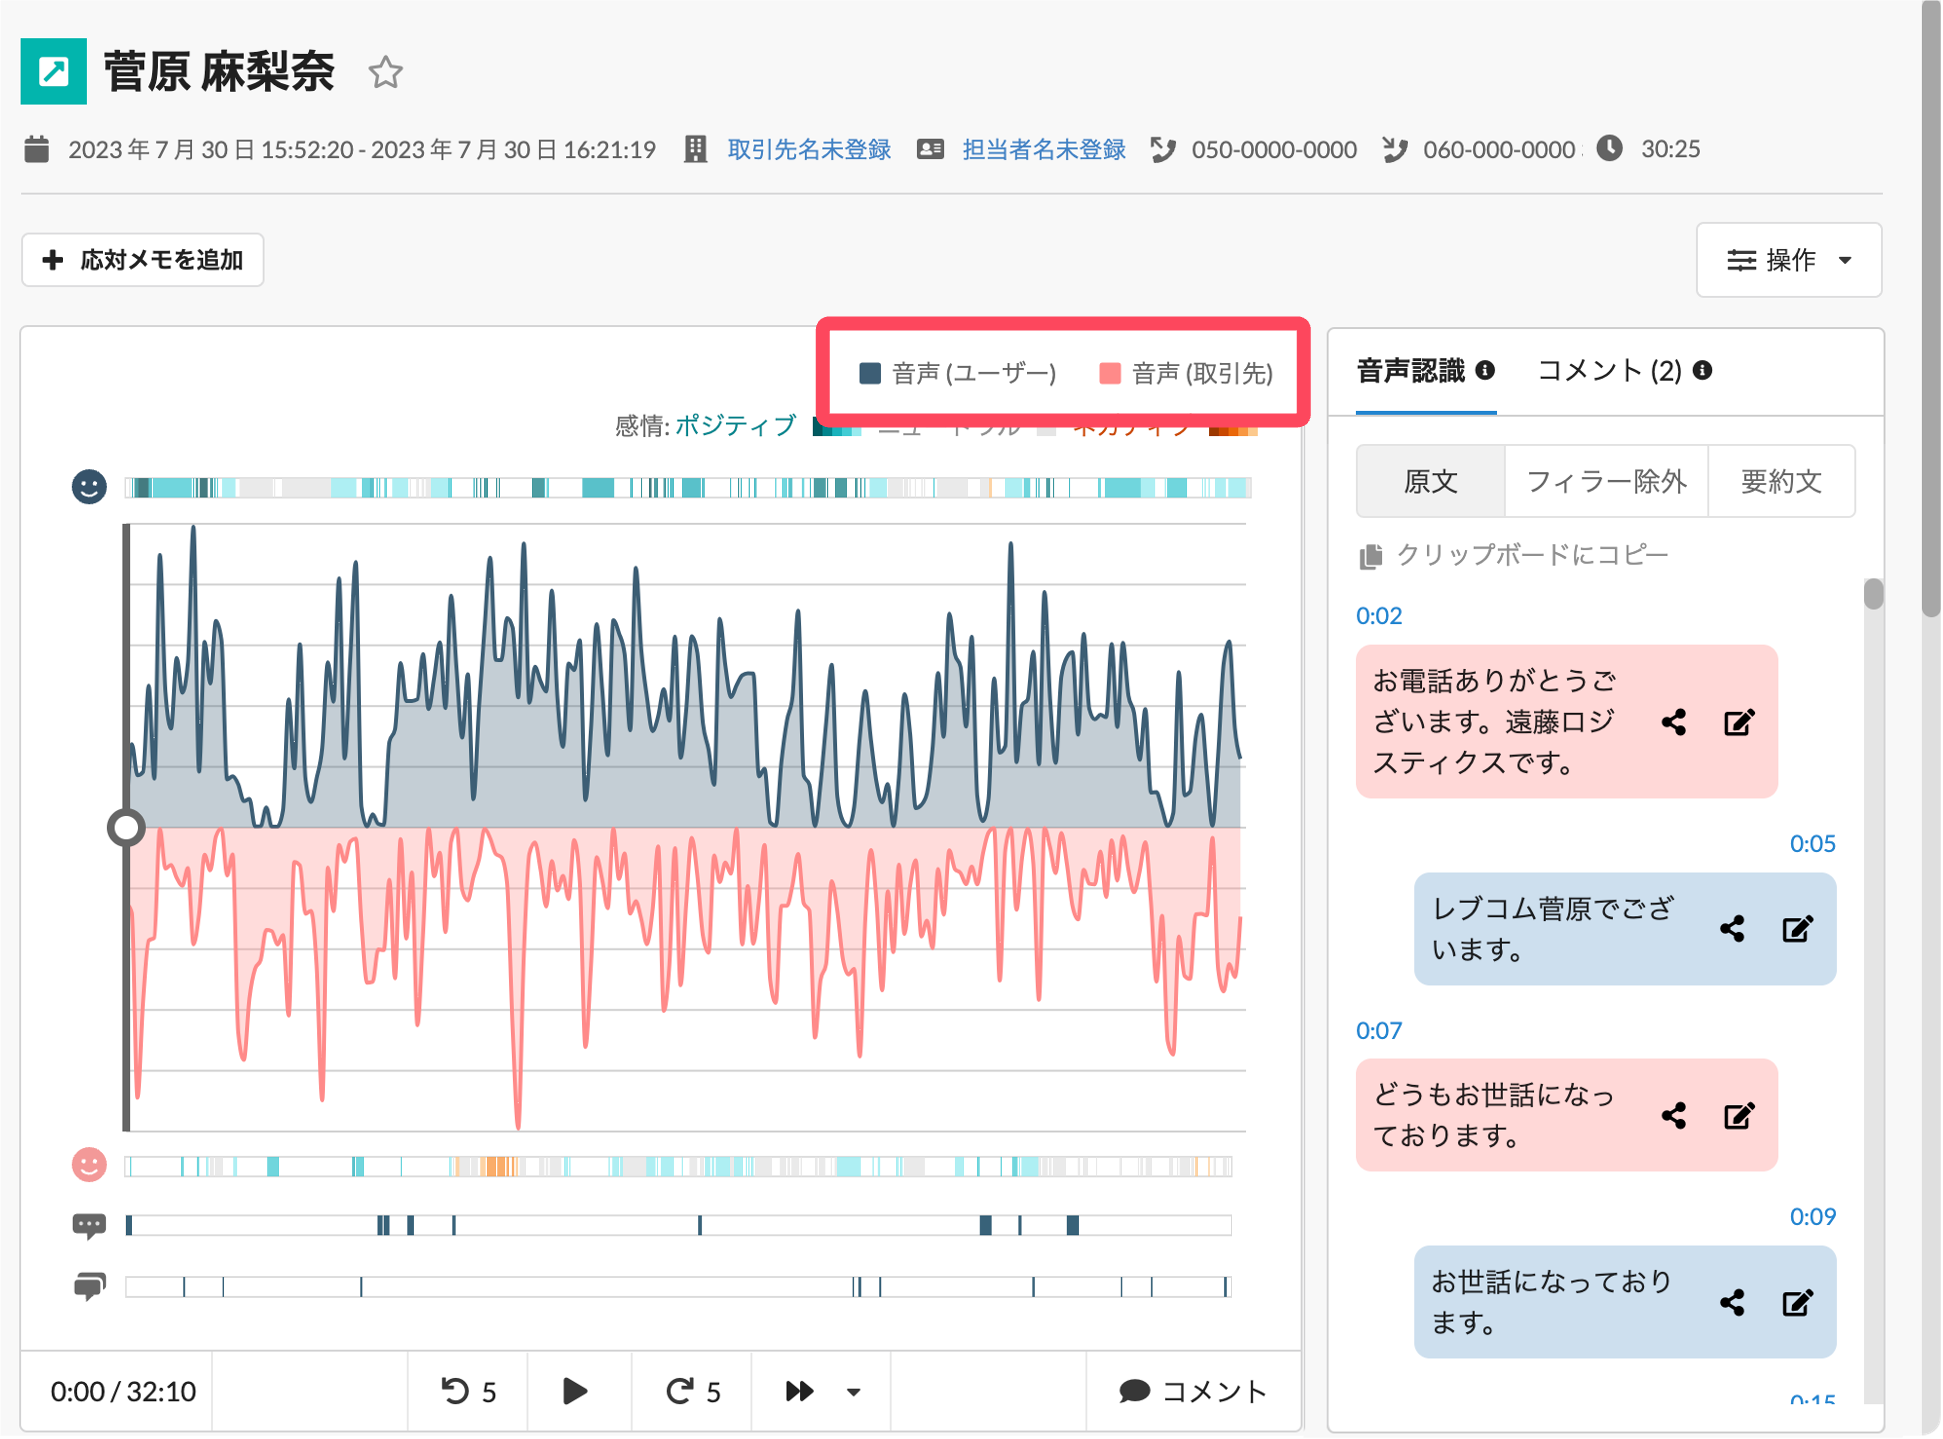
Task: Click the ポジティブ emotion legend label
Action: (736, 425)
